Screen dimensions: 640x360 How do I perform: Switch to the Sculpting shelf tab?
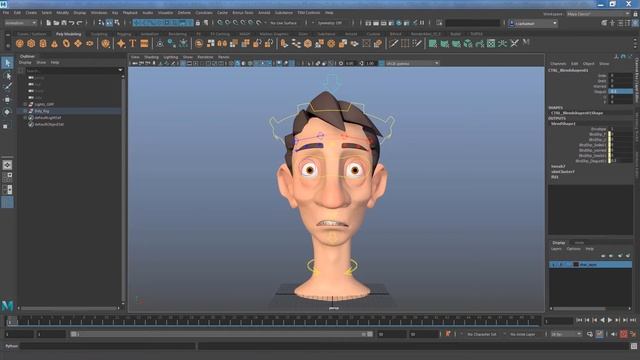point(99,34)
